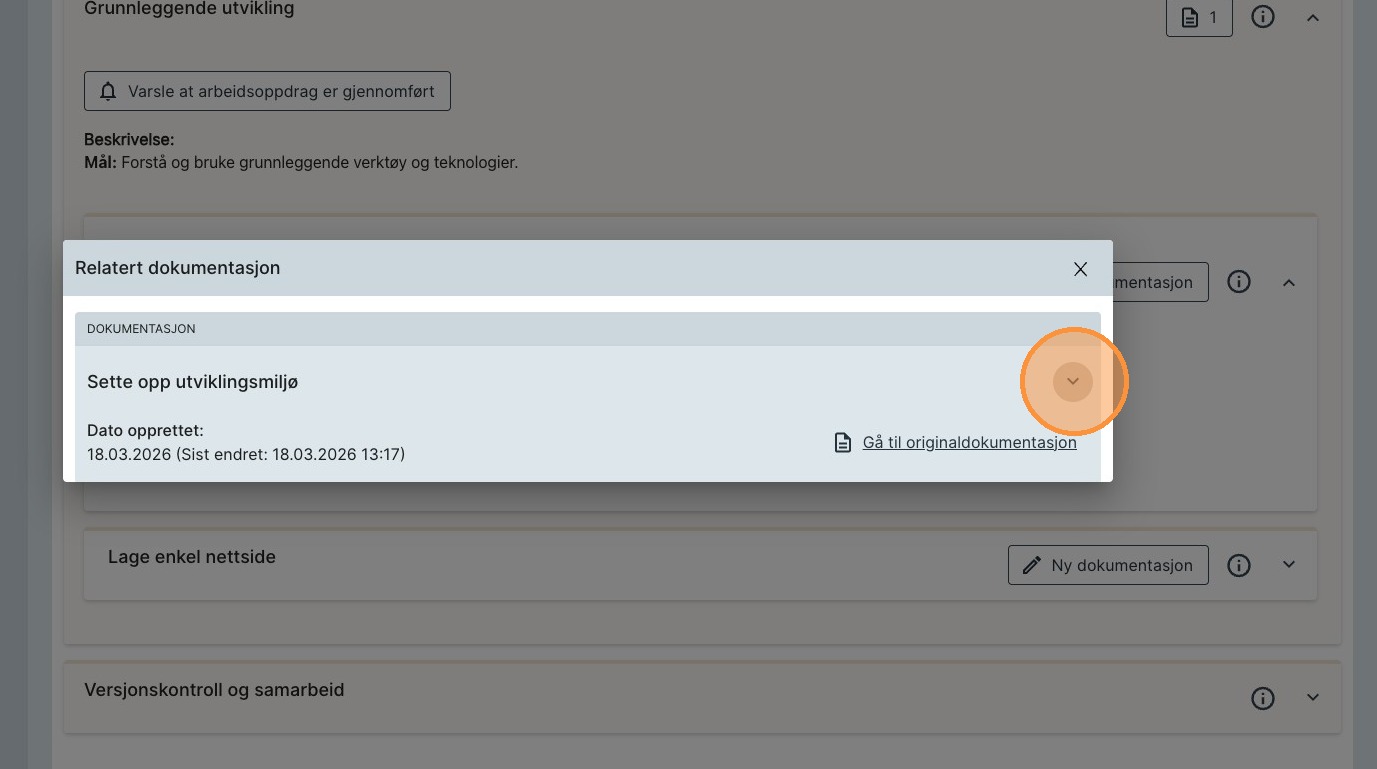Collapse the open task row behind the dialog

pyautogui.click(x=1289, y=282)
